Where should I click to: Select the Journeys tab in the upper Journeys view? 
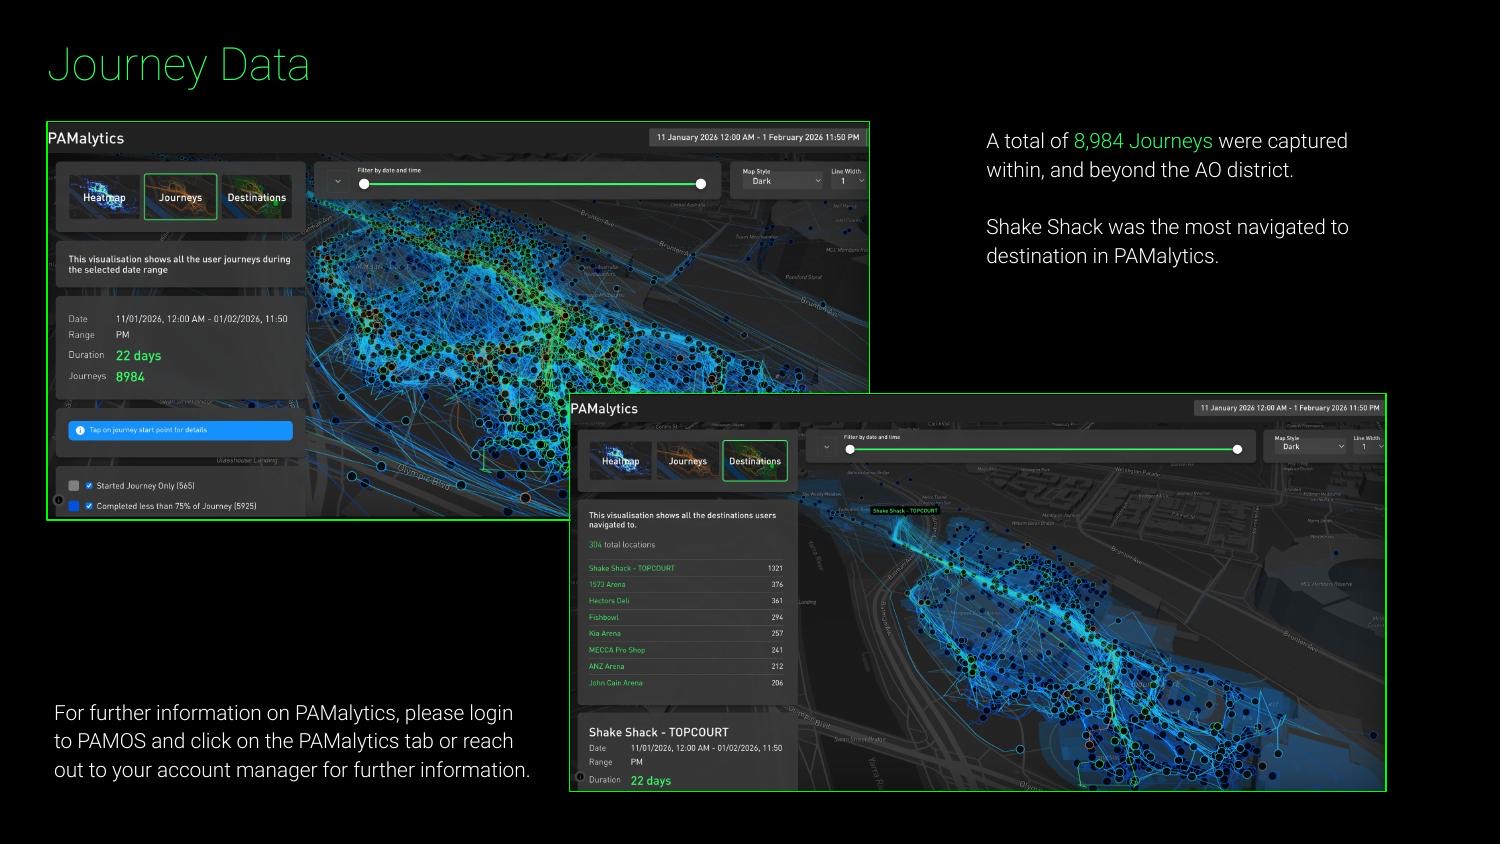(x=180, y=197)
